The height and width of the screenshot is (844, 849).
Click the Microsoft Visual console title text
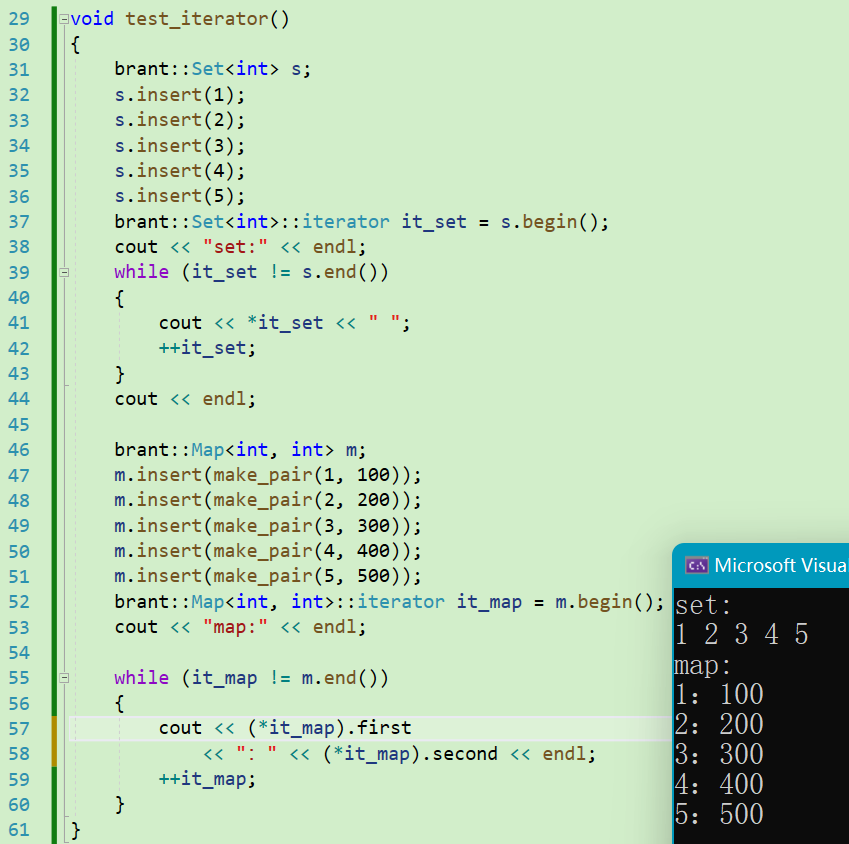[x=781, y=566]
